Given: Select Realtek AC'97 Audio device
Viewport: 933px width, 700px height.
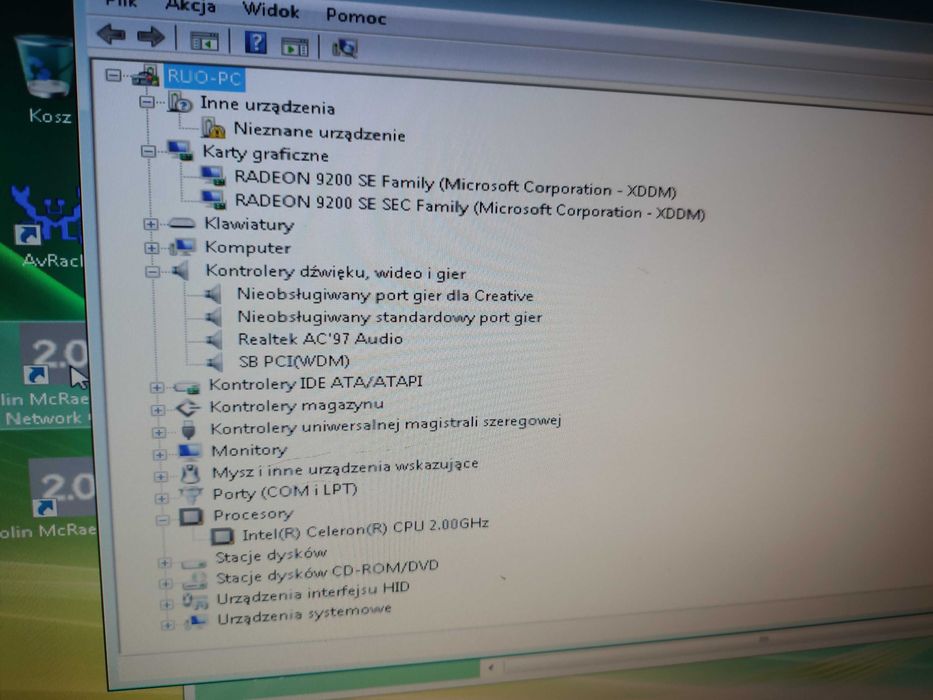Looking at the screenshot, I should (x=320, y=339).
